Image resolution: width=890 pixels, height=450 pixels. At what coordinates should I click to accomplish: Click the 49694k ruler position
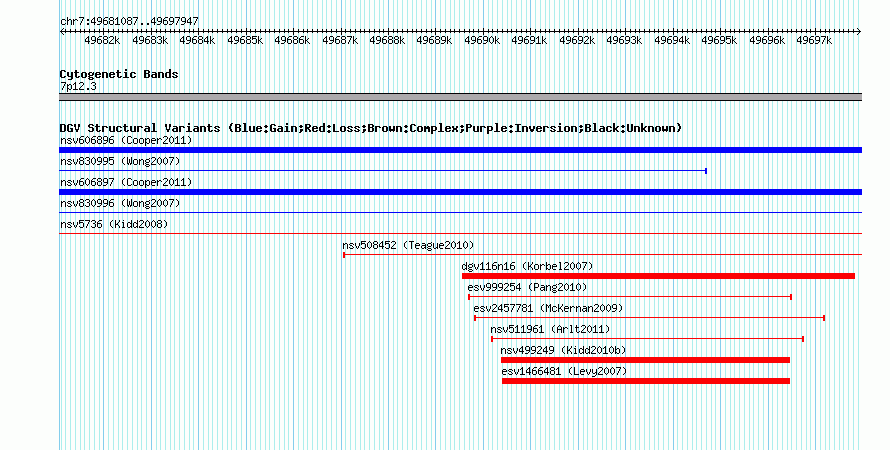672,40
